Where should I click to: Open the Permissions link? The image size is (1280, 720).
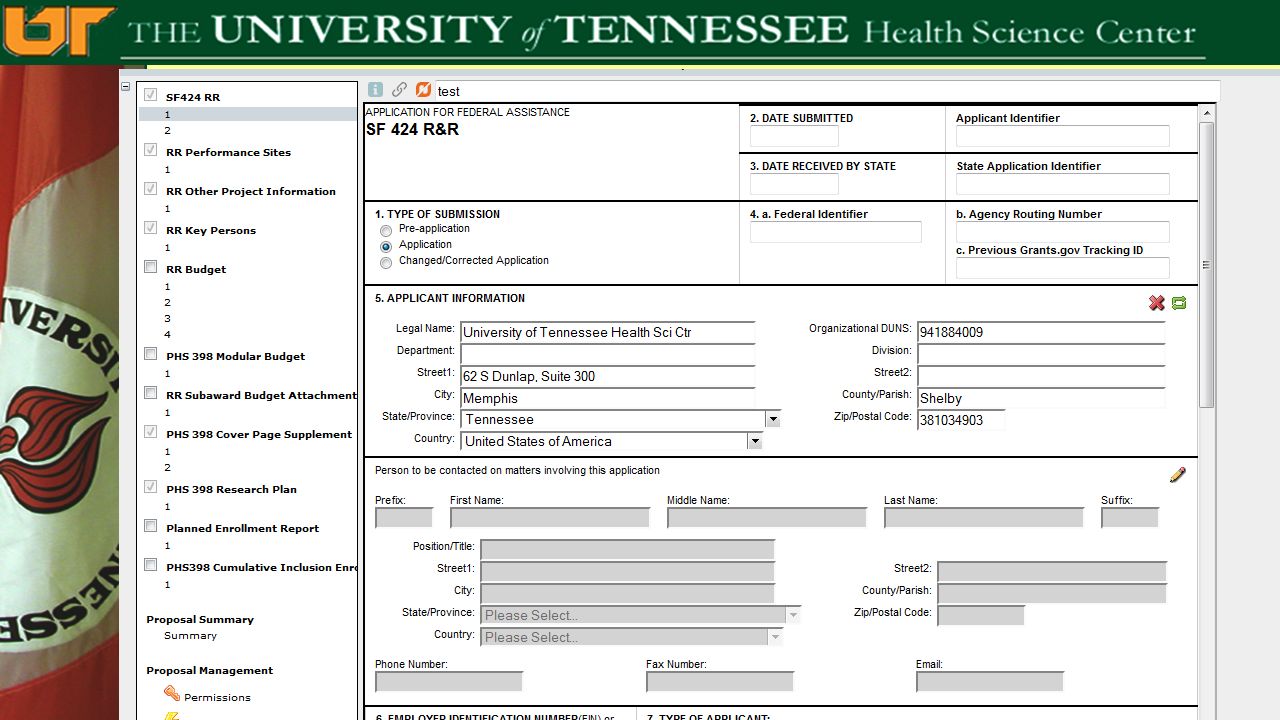(217, 698)
